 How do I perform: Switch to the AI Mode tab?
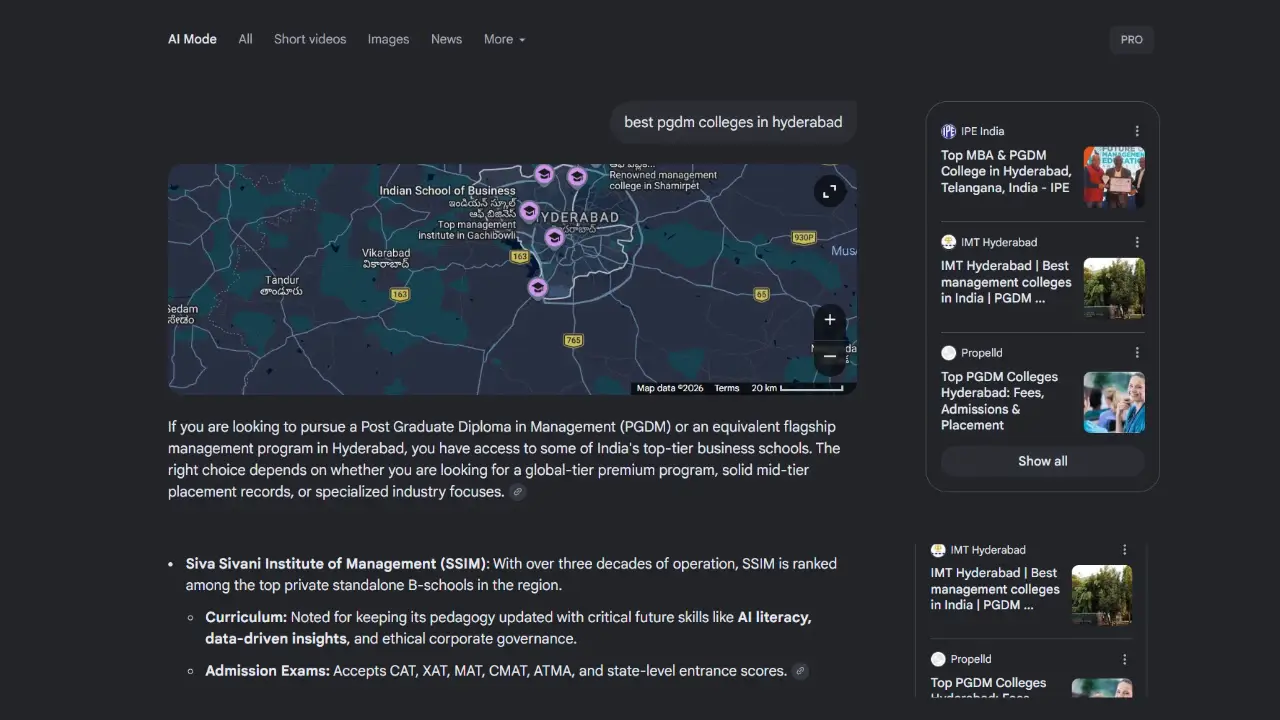(192, 39)
